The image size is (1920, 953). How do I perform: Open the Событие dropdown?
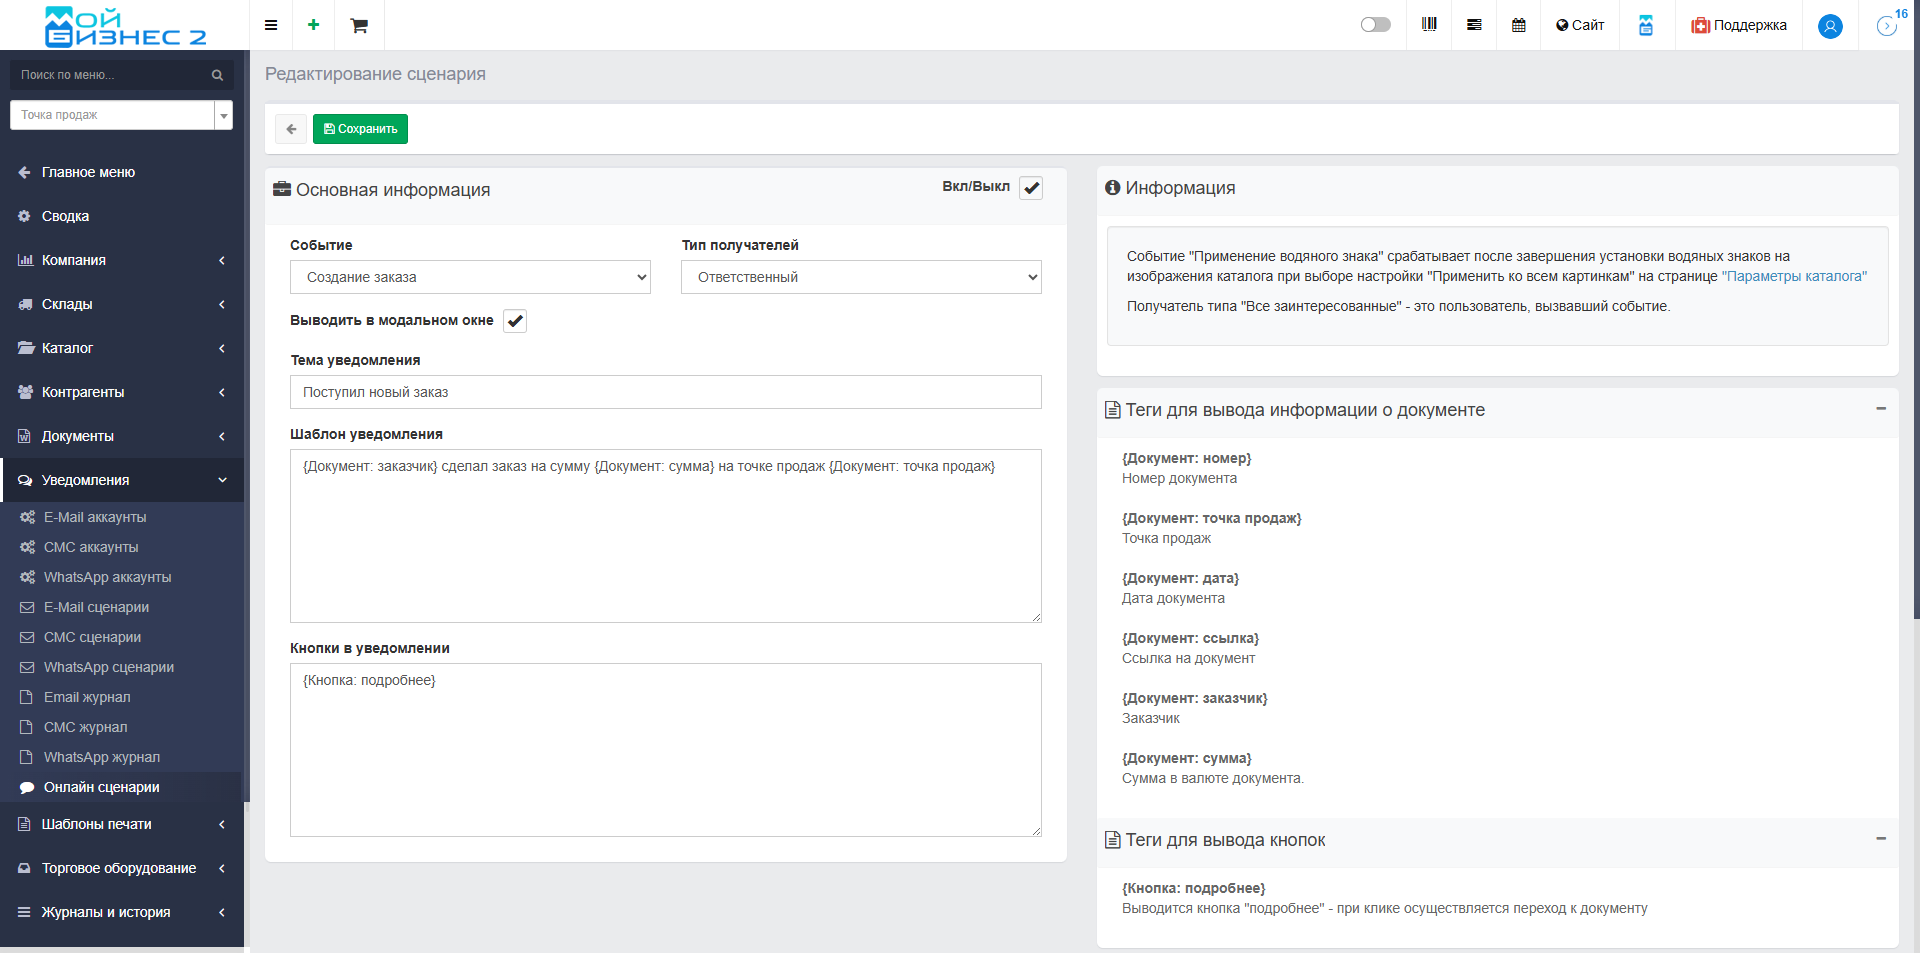point(470,277)
